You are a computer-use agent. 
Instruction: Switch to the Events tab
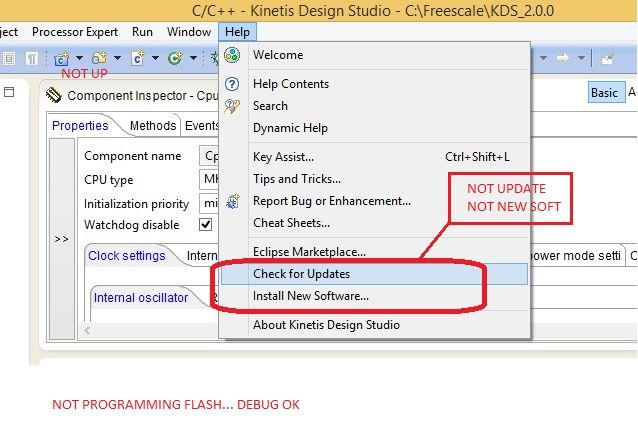tap(201, 125)
